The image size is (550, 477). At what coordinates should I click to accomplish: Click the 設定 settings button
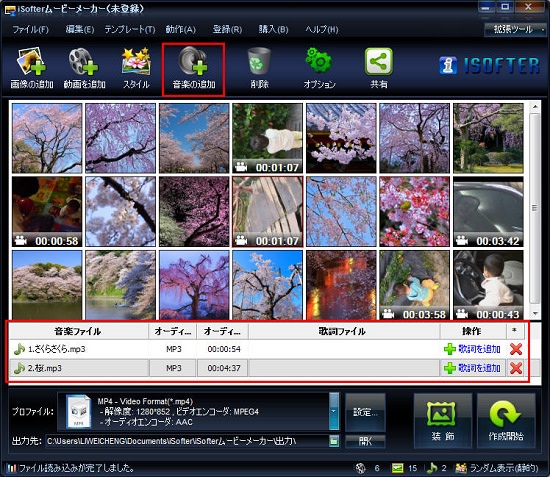(x=365, y=412)
